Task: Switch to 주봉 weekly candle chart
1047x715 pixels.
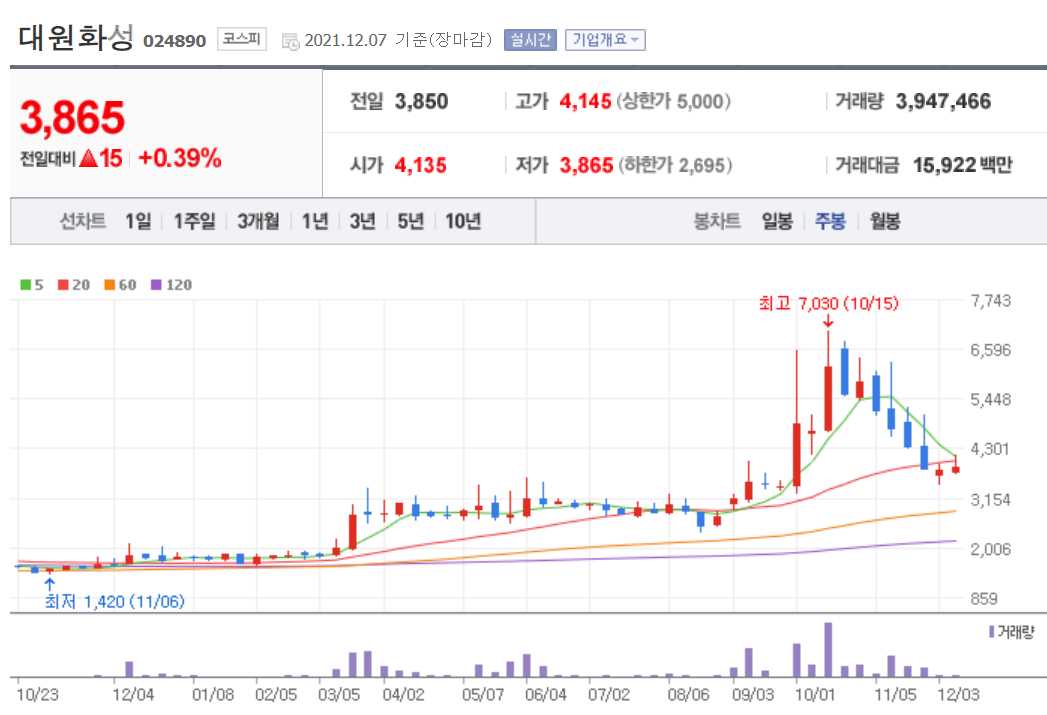Action: tap(831, 221)
